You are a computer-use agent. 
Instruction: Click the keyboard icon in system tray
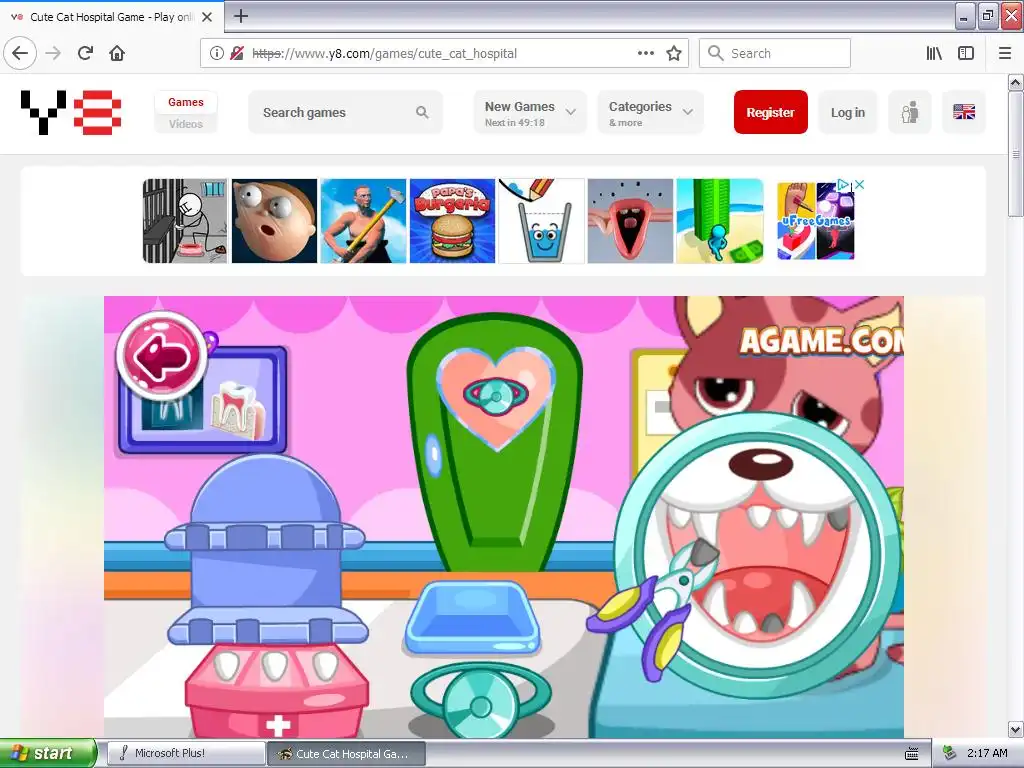pyautogui.click(x=912, y=754)
